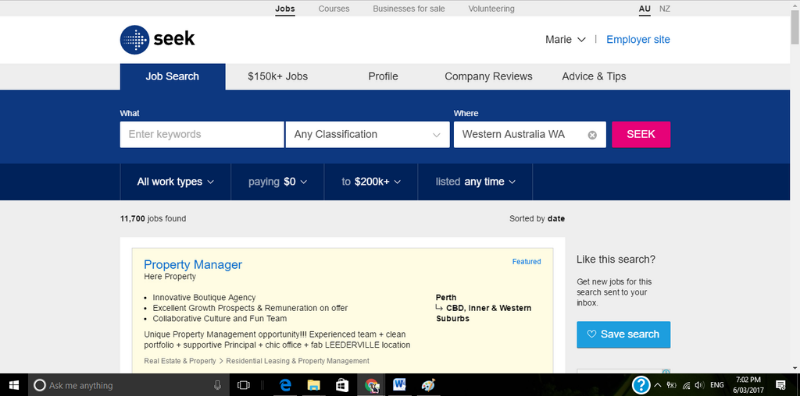Open Microsoft Word from the taskbar
The width and height of the screenshot is (800, 396).
(399, 385)
